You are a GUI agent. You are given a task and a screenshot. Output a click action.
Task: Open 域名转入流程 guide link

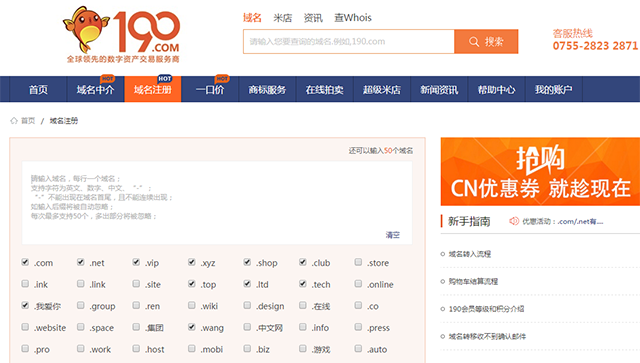pos(470,254)
